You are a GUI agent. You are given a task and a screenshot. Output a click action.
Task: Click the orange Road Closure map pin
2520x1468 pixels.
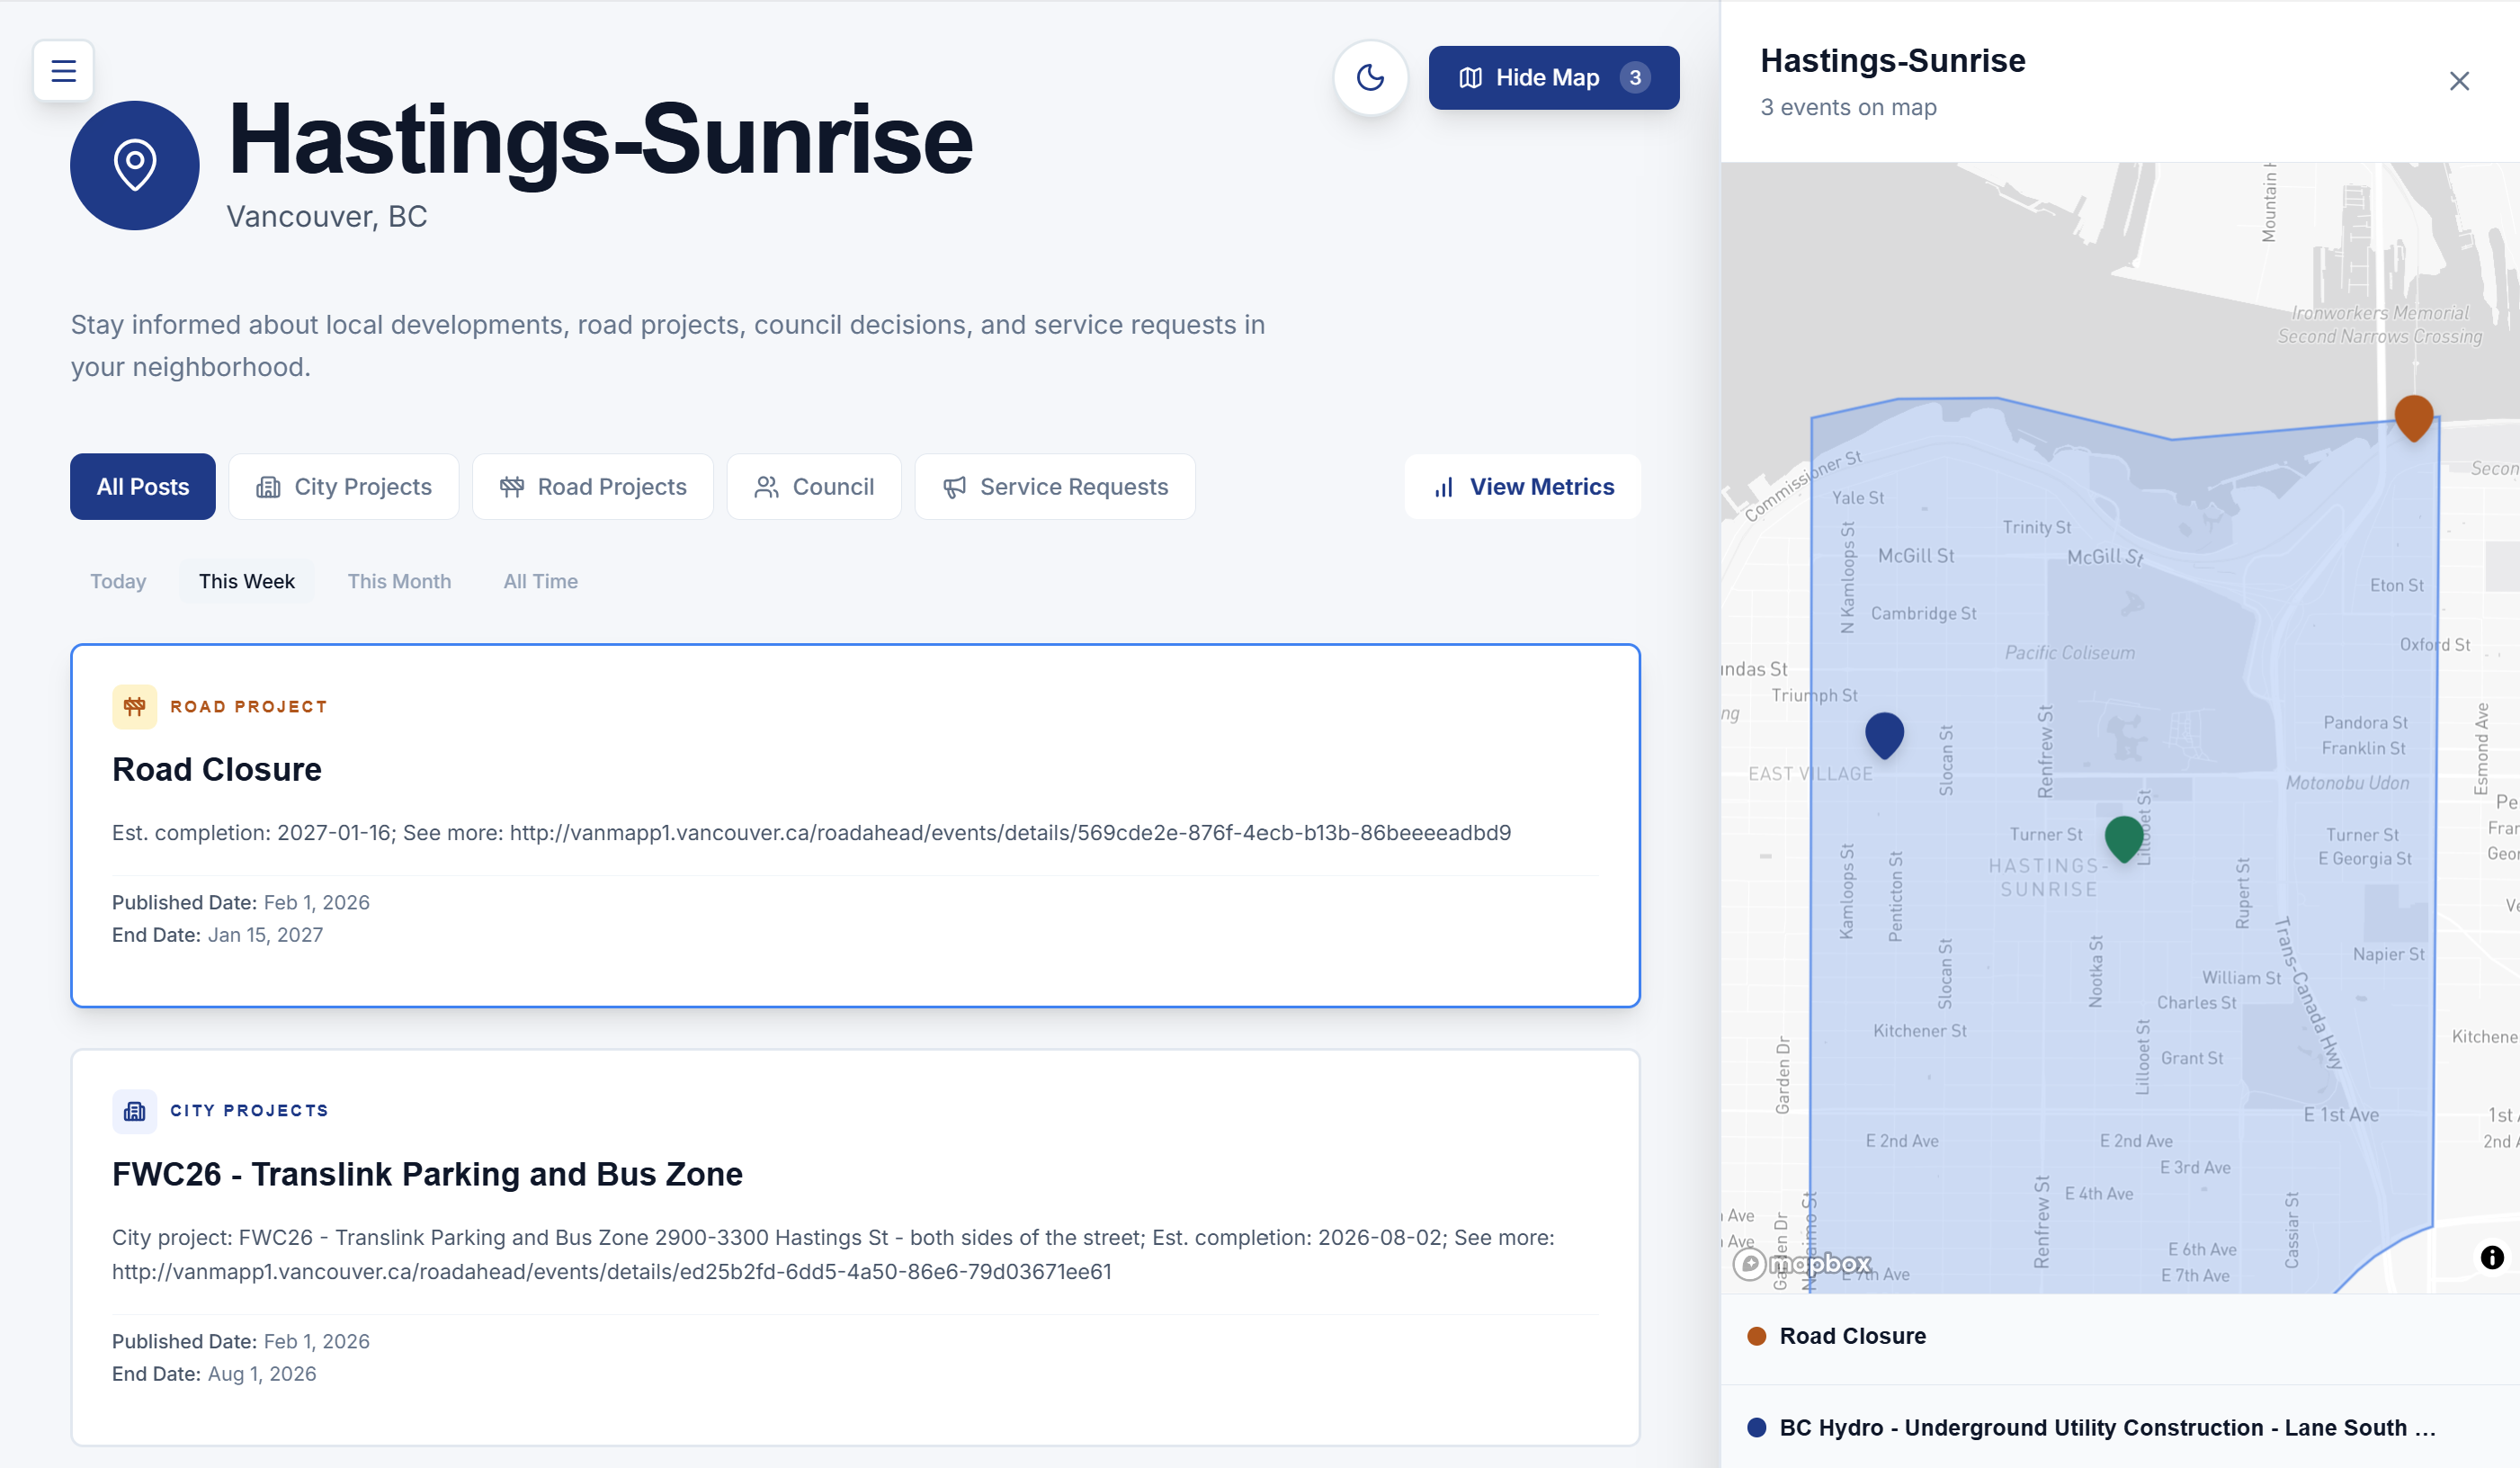[2413, 416]
